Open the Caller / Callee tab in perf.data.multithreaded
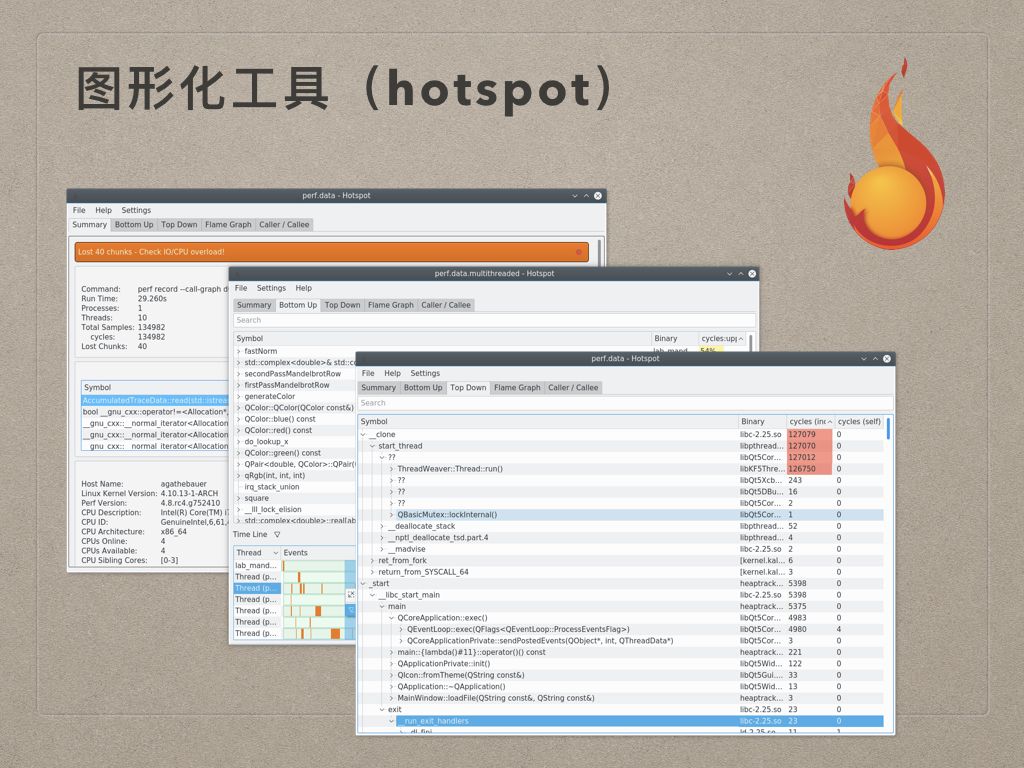The height and width of the screenshot is (768, 1024). [x=446, y=305]
